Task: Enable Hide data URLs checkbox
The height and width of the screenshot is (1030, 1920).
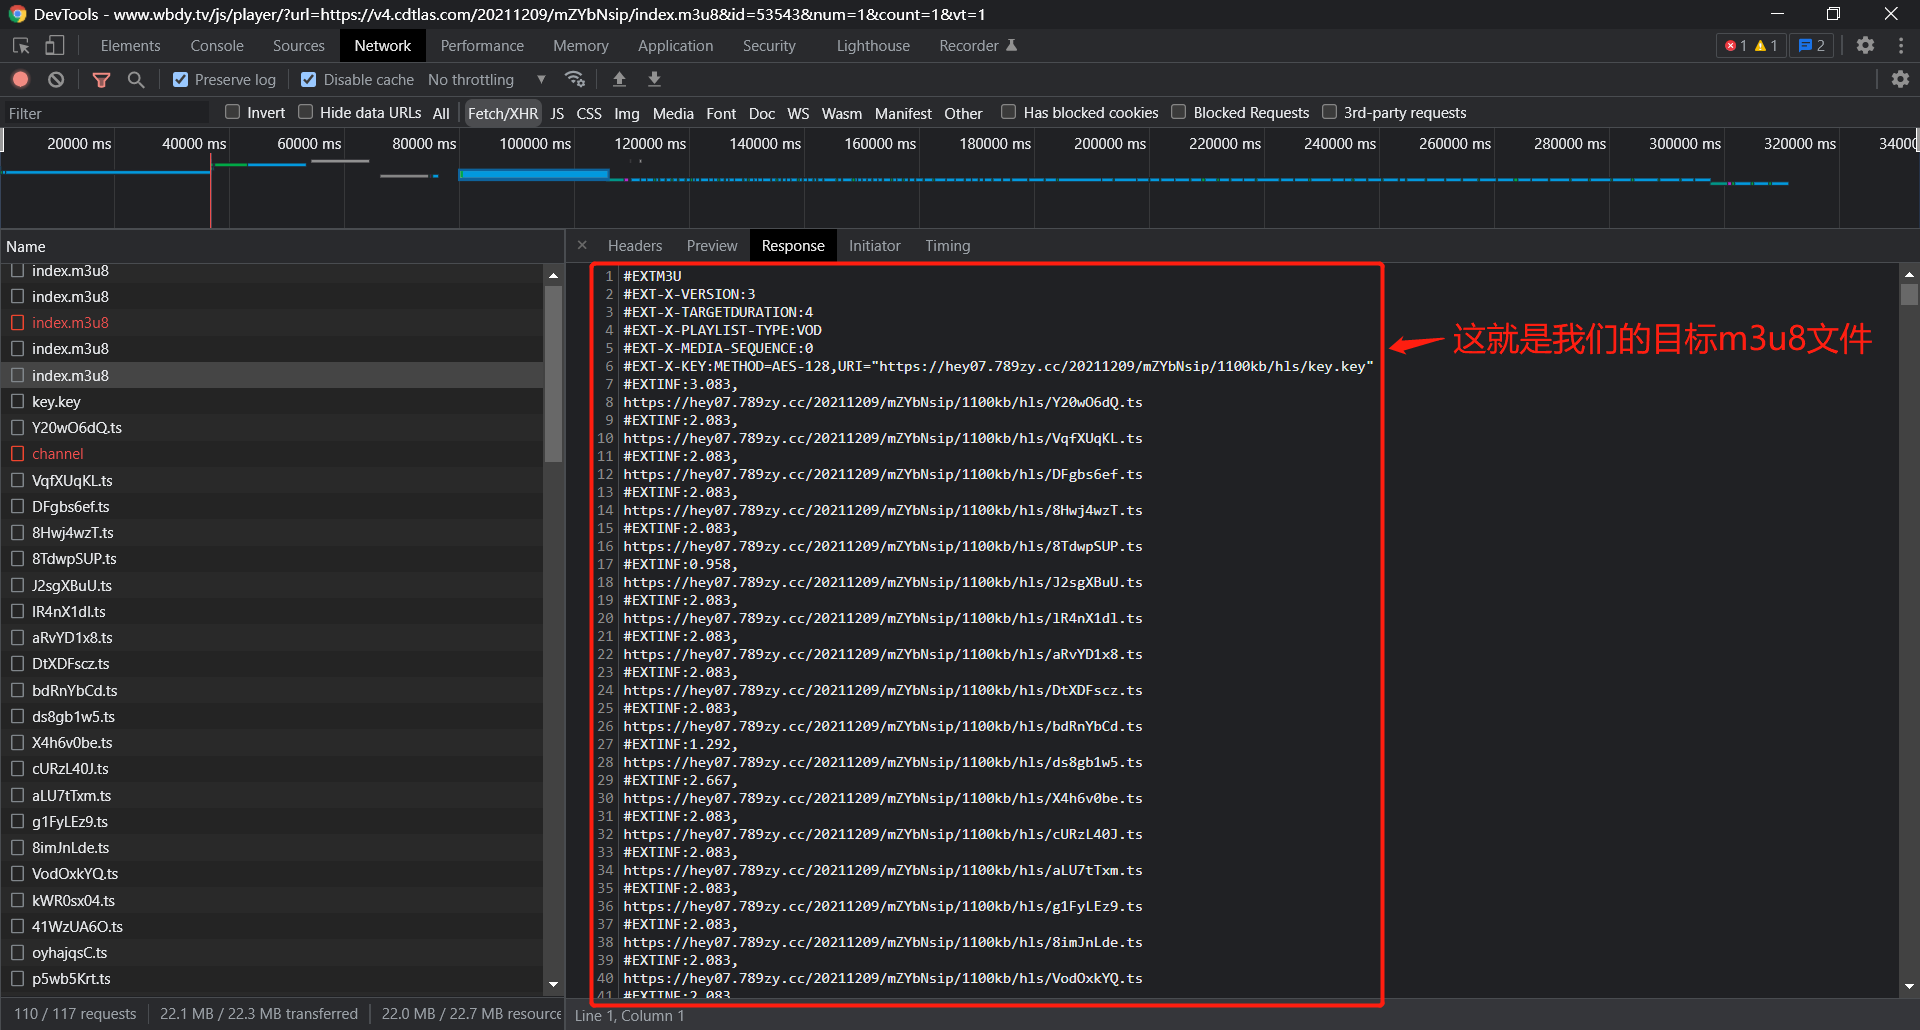Action: pyautogui.click(x=306, y=112)
